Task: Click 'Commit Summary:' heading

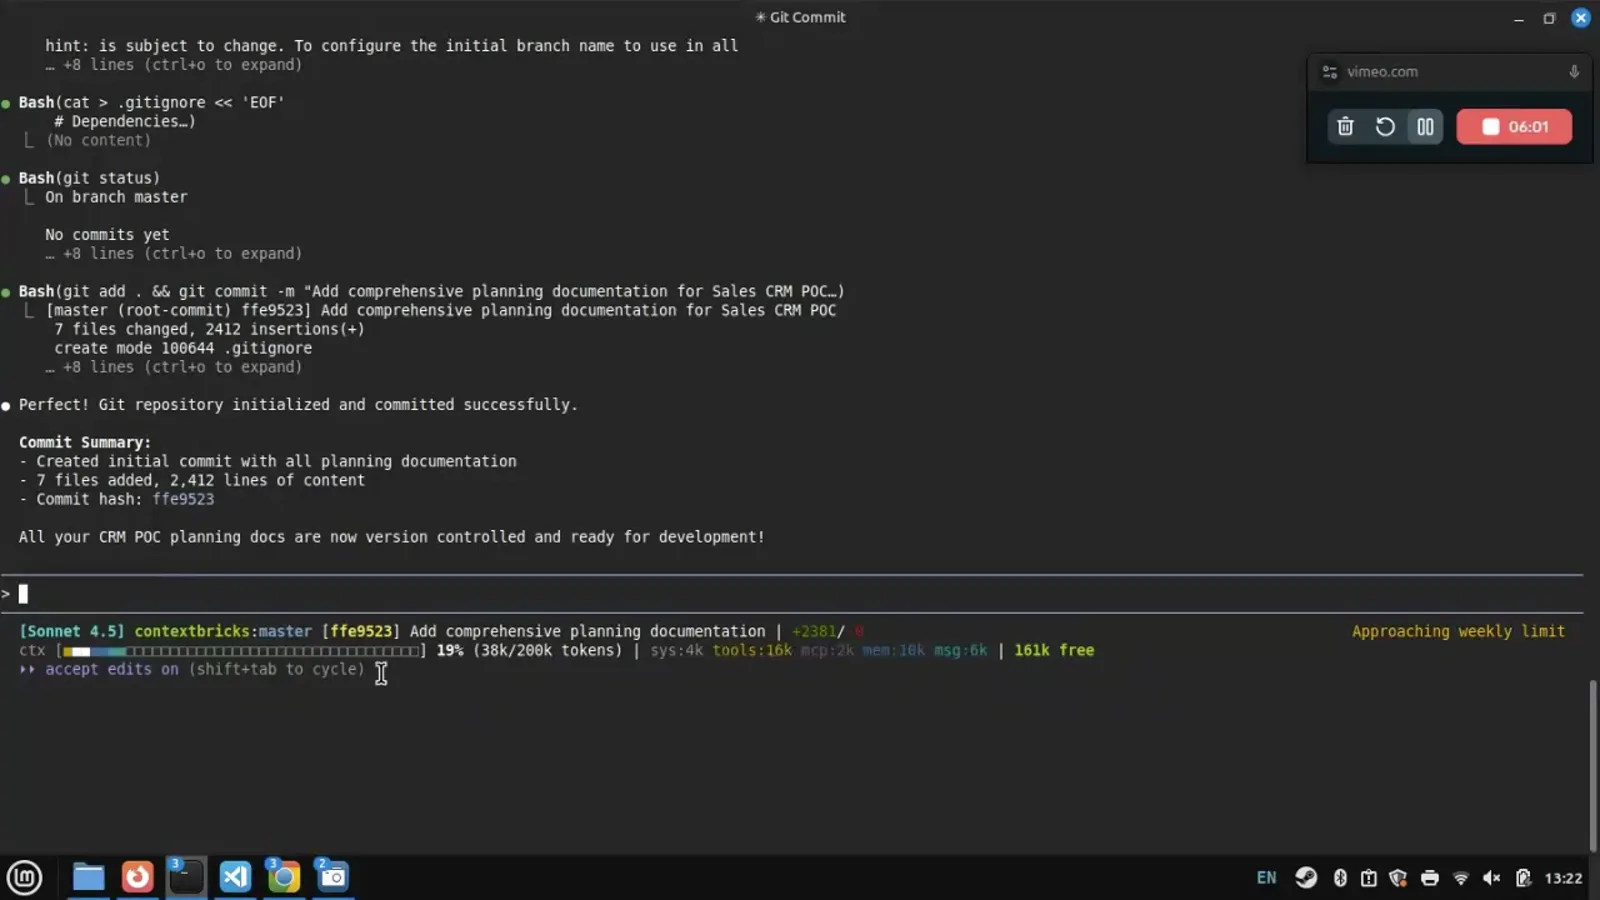Action: pos(85,442)
